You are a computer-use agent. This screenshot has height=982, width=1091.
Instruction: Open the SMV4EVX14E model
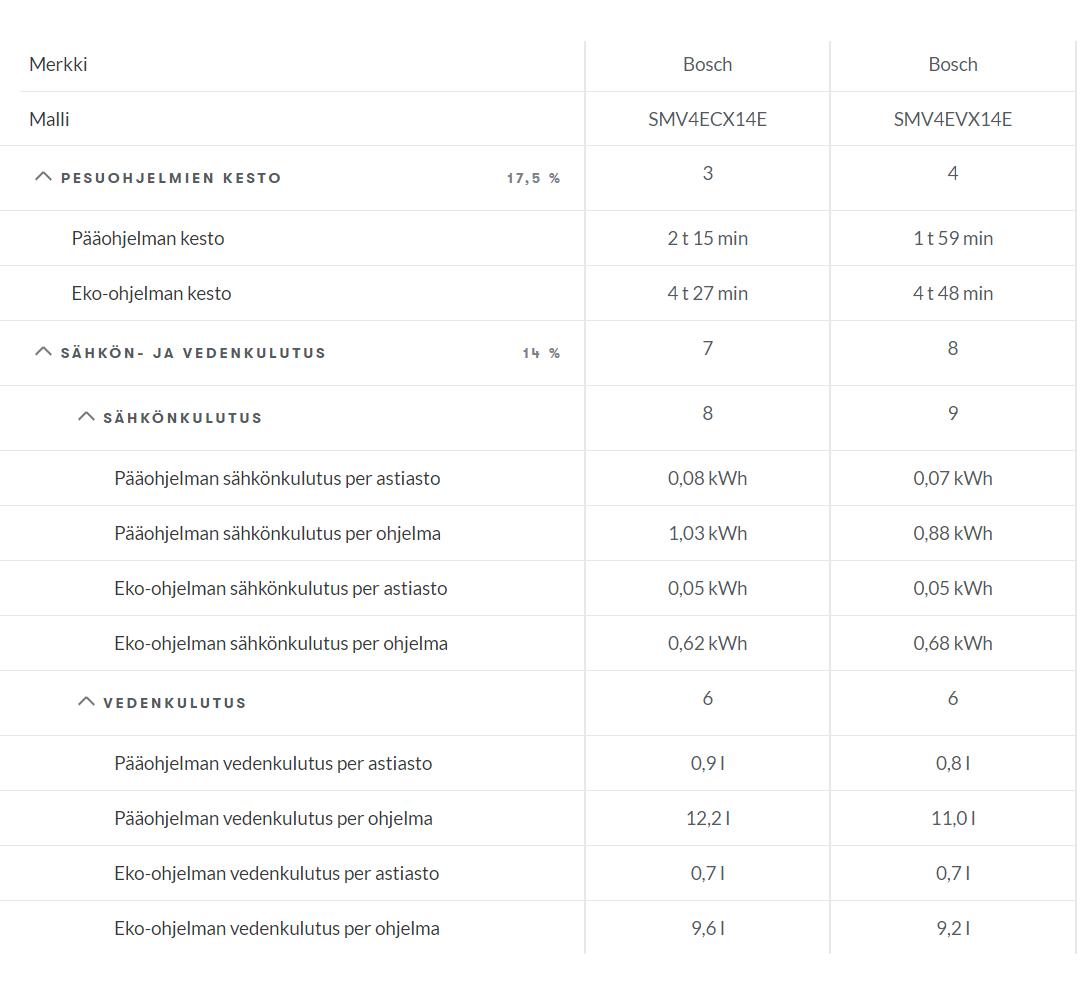coord(952,119)
